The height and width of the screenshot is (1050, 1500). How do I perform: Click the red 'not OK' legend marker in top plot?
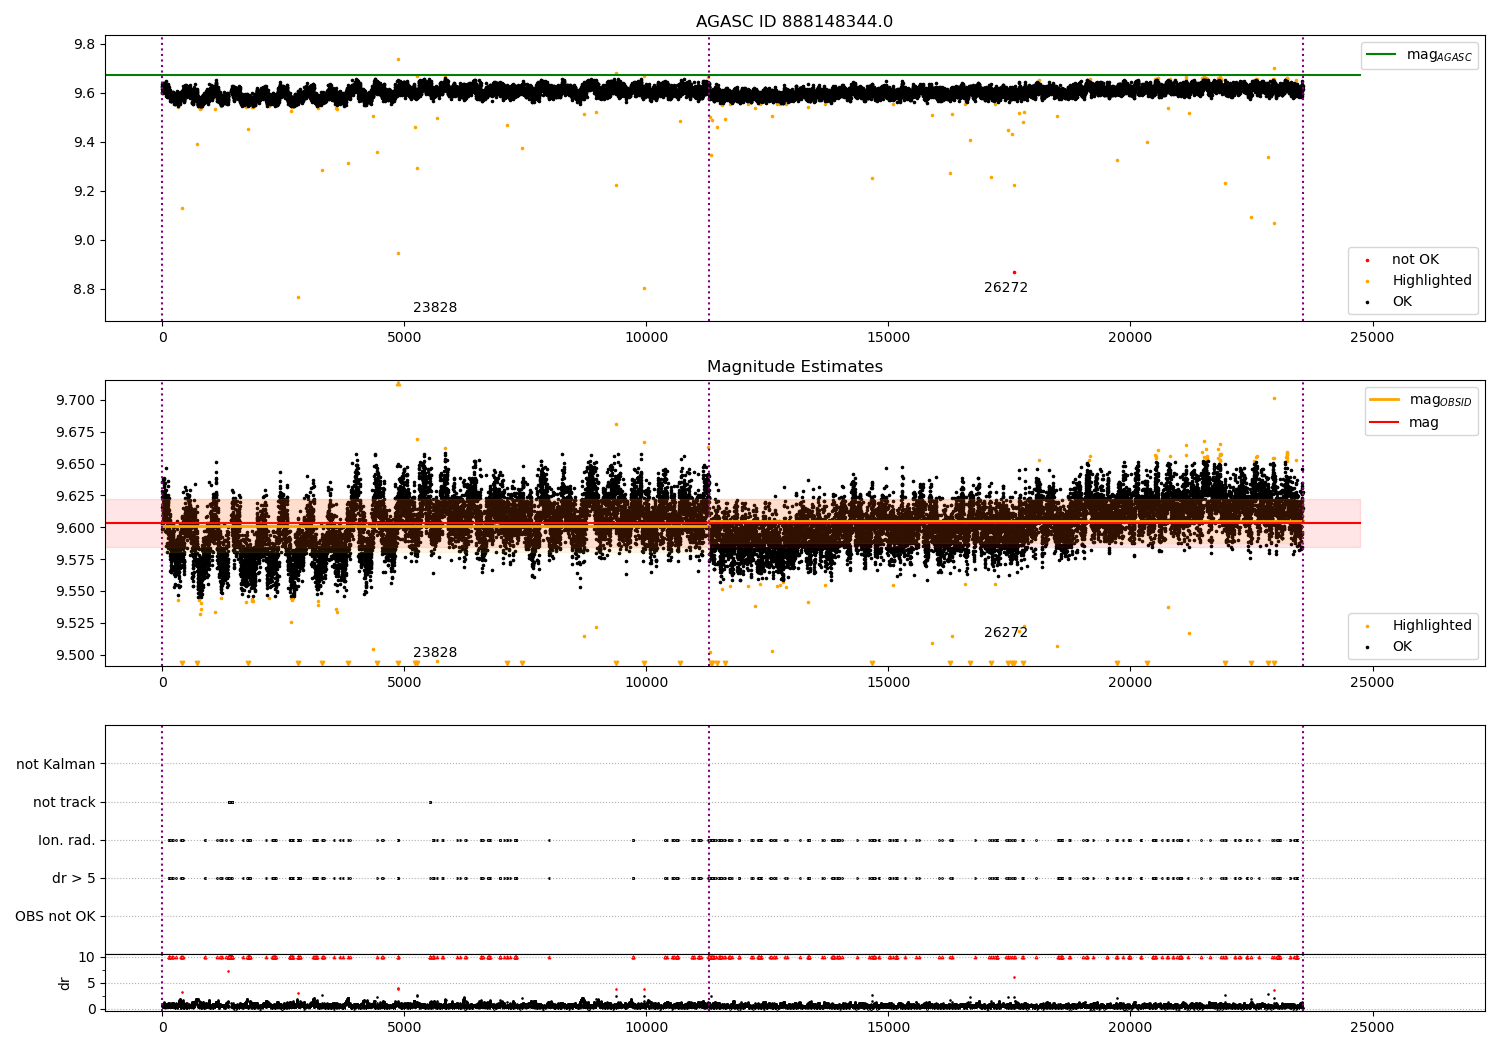click(1367, 260)
